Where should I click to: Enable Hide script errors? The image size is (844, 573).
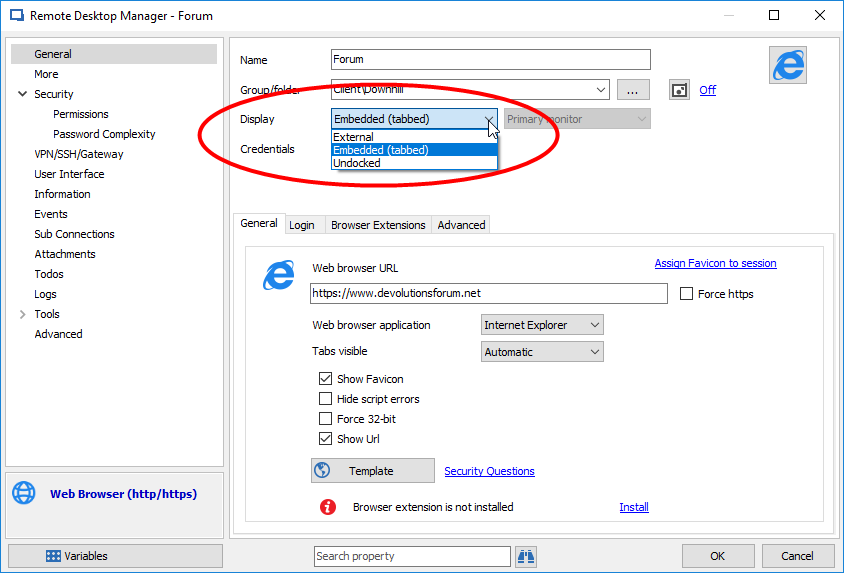tap(325, 399)
